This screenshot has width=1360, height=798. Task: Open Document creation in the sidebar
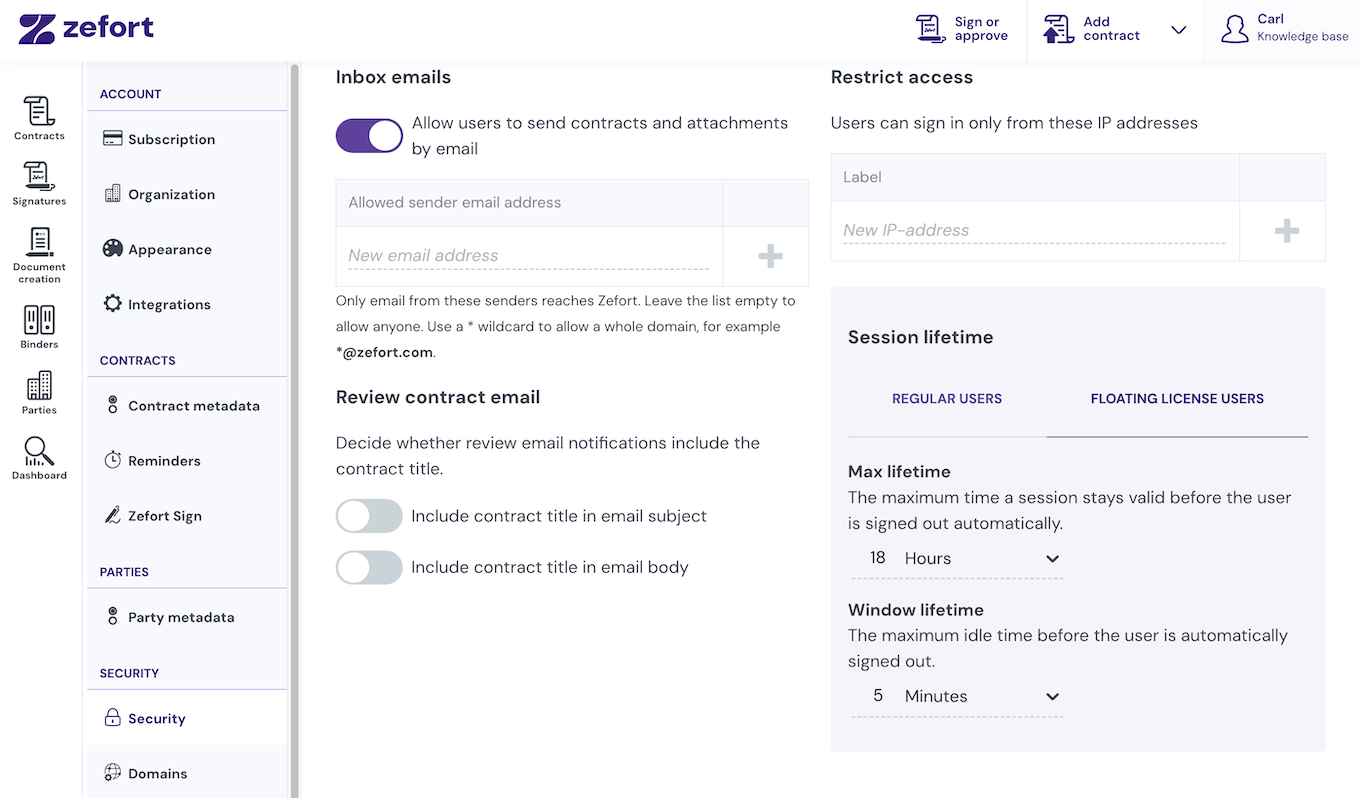point(39,255)
